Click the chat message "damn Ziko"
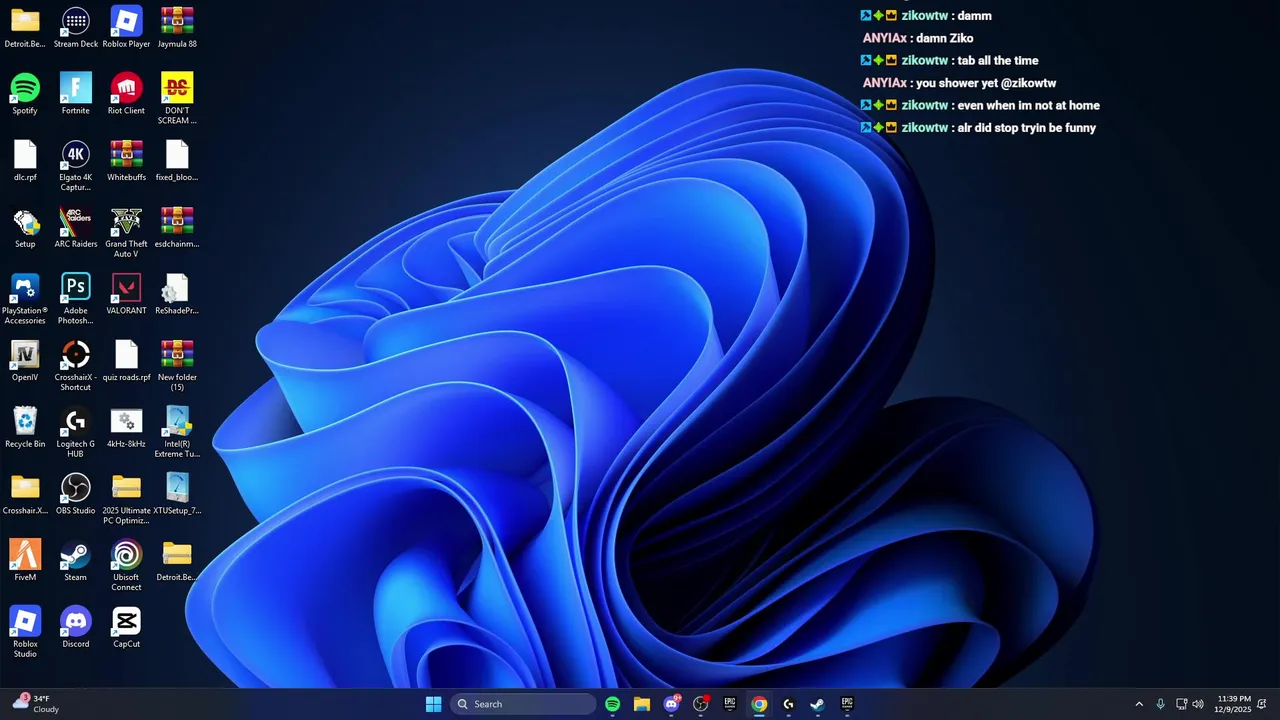 [x=945, y=38]
